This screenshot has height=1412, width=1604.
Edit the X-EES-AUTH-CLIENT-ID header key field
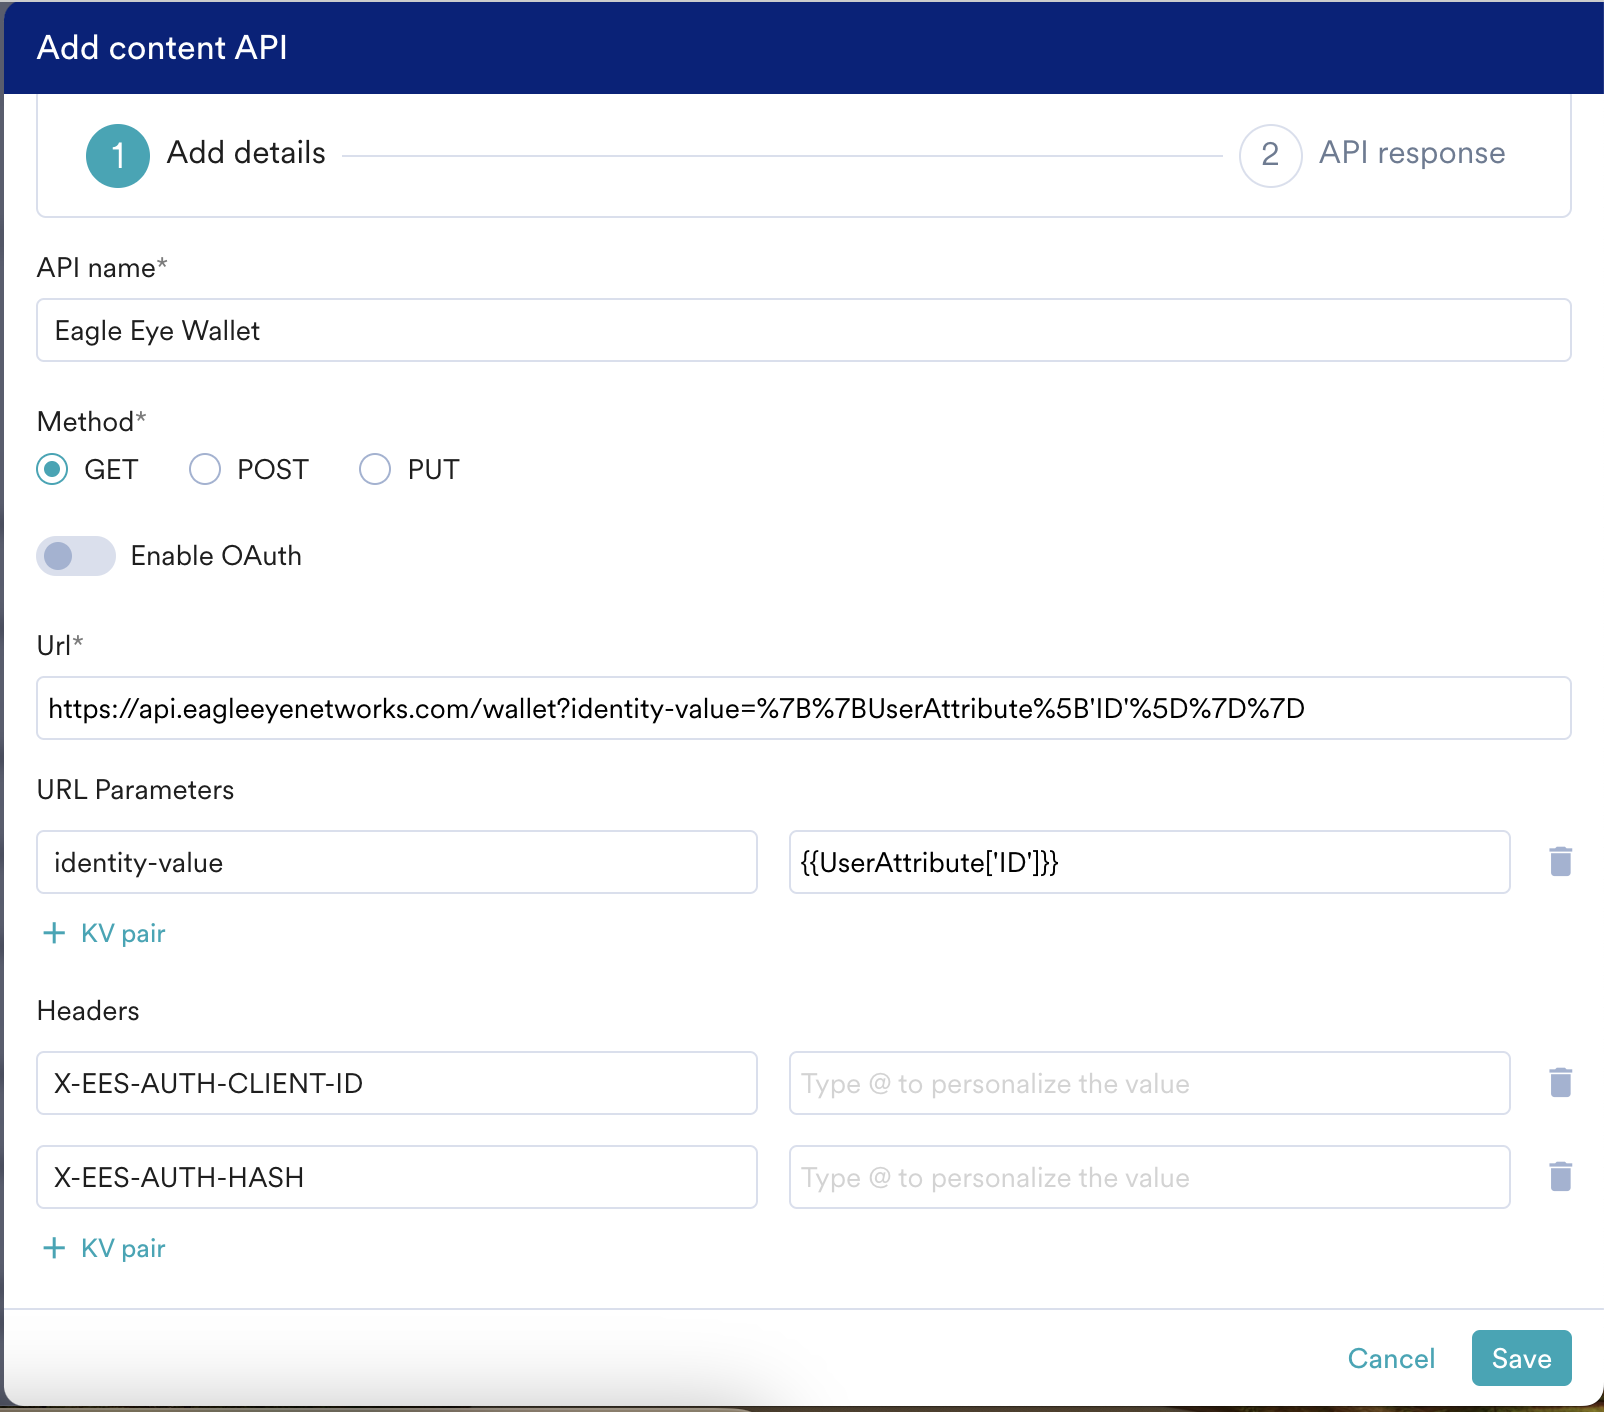[x=397, y=1083]
